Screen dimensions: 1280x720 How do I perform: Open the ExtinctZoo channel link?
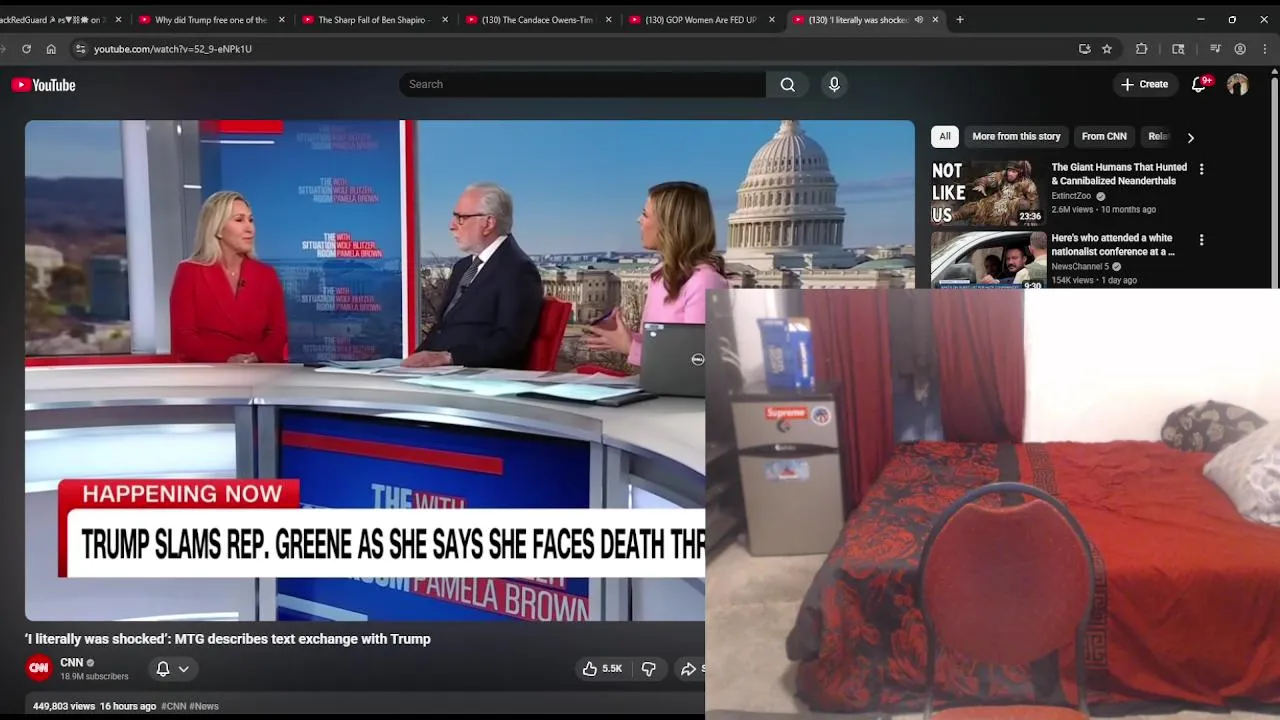pyautogui.click(x=1071, y=196)
